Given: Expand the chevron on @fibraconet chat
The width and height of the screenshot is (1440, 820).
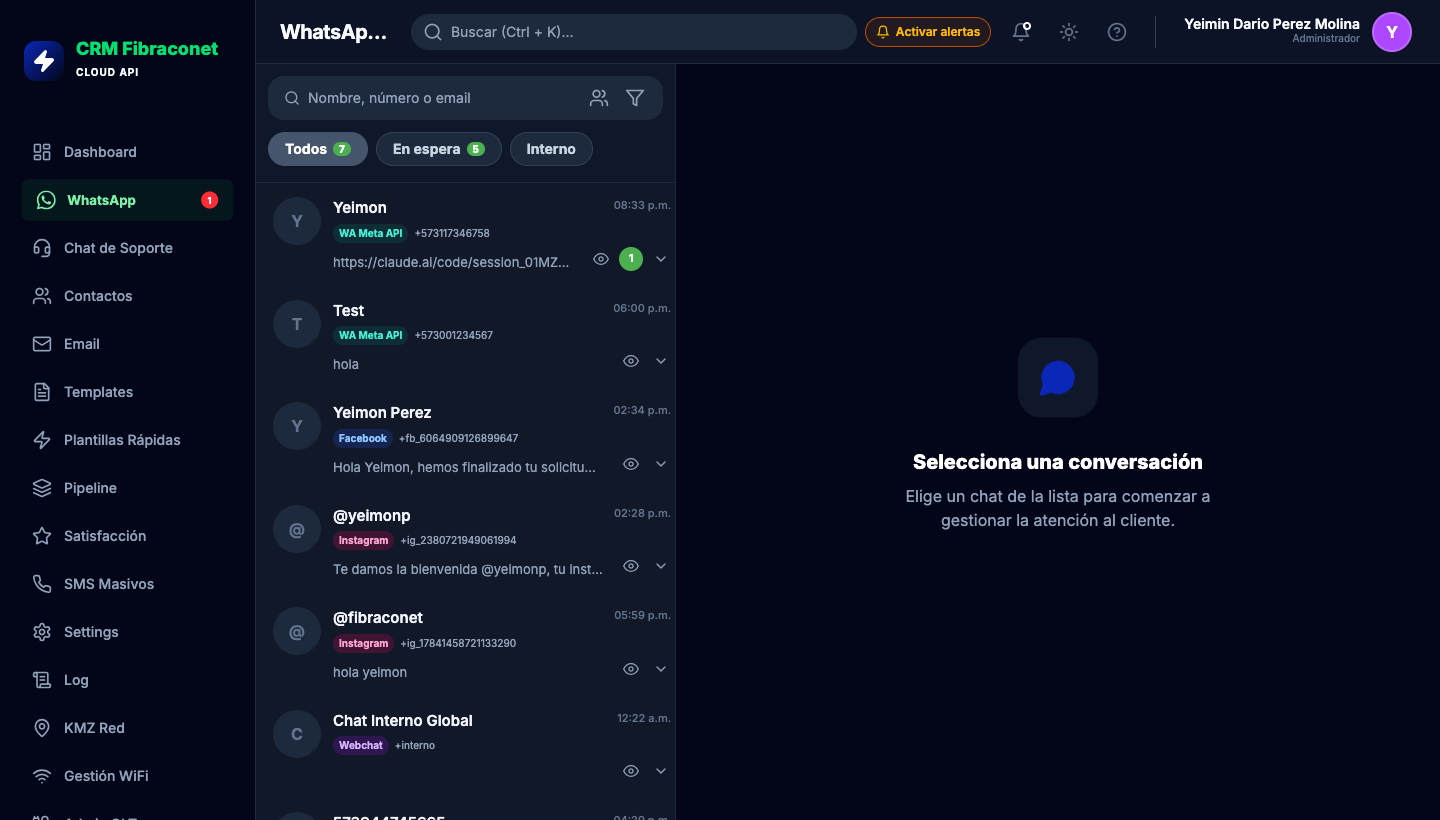Looking at the screenshot, I should point(661,669).
